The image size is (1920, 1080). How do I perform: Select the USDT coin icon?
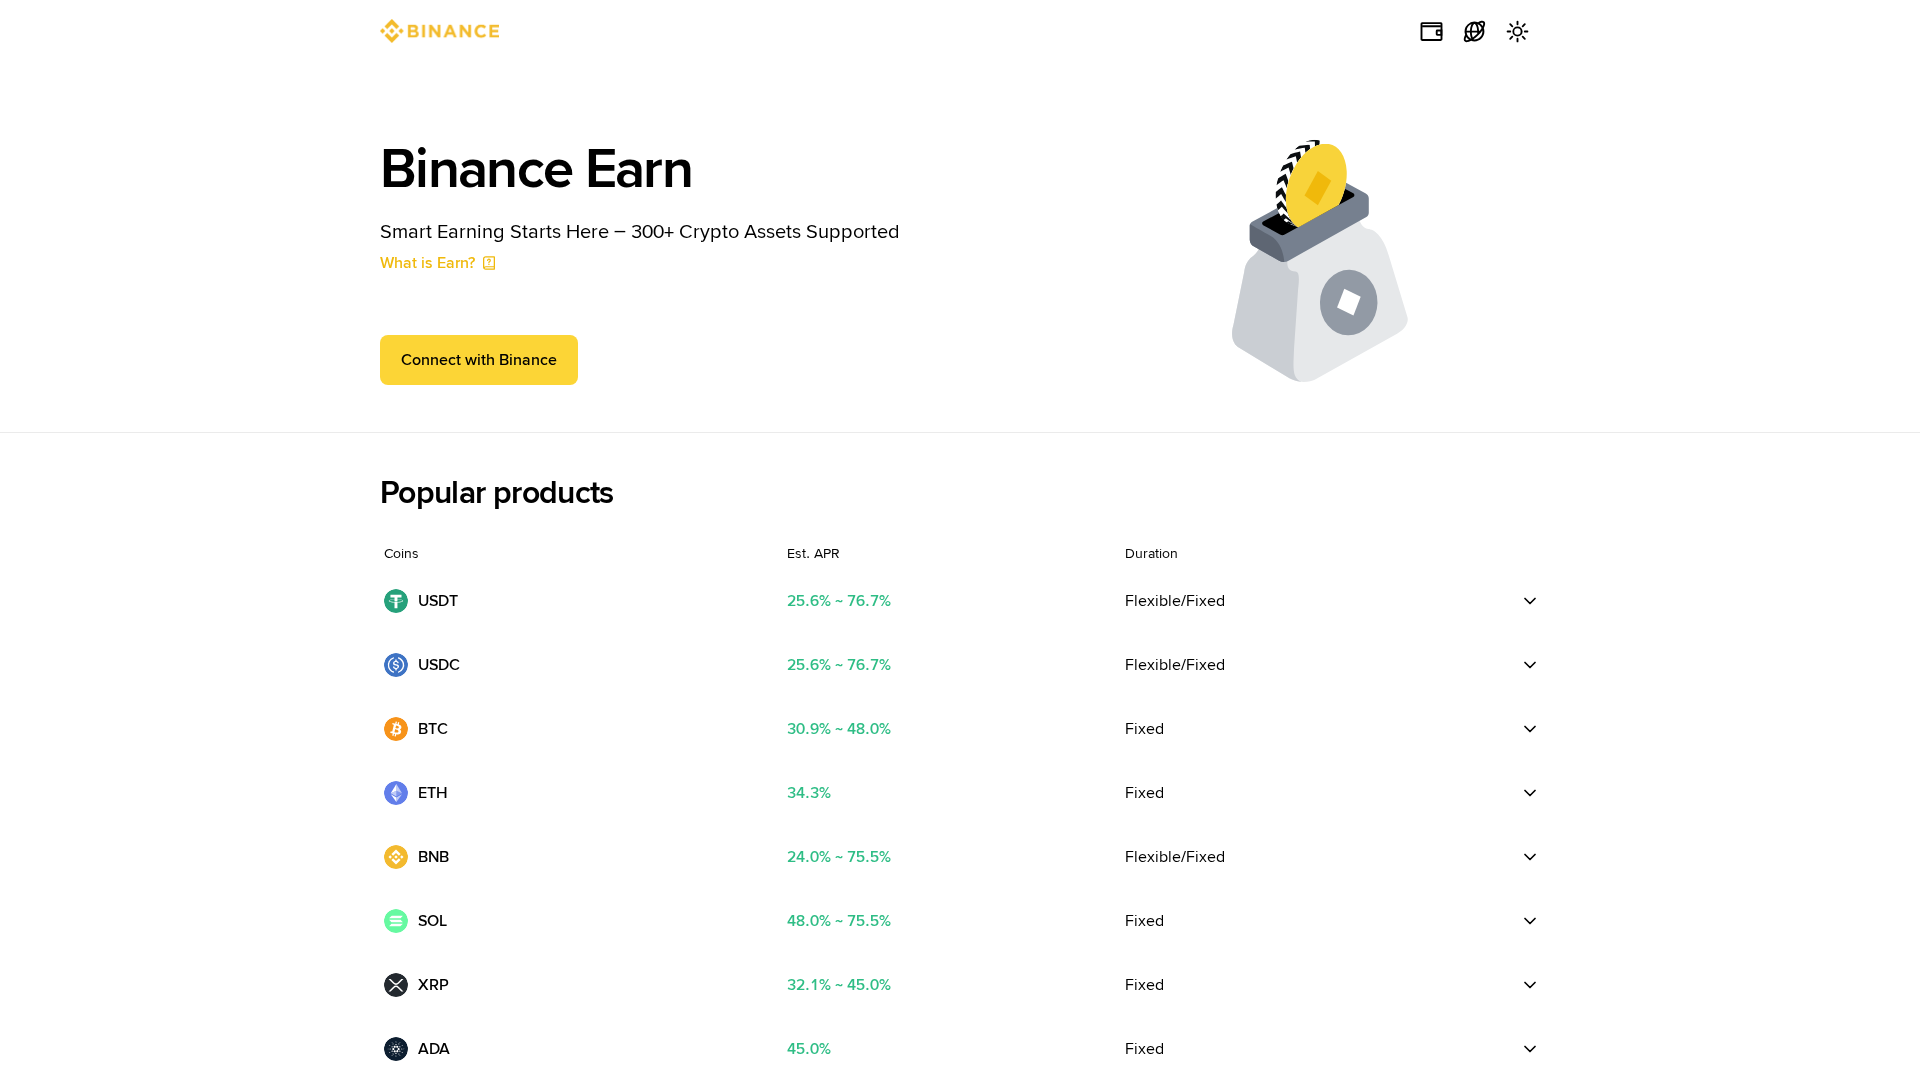click(x=396, y=601)
